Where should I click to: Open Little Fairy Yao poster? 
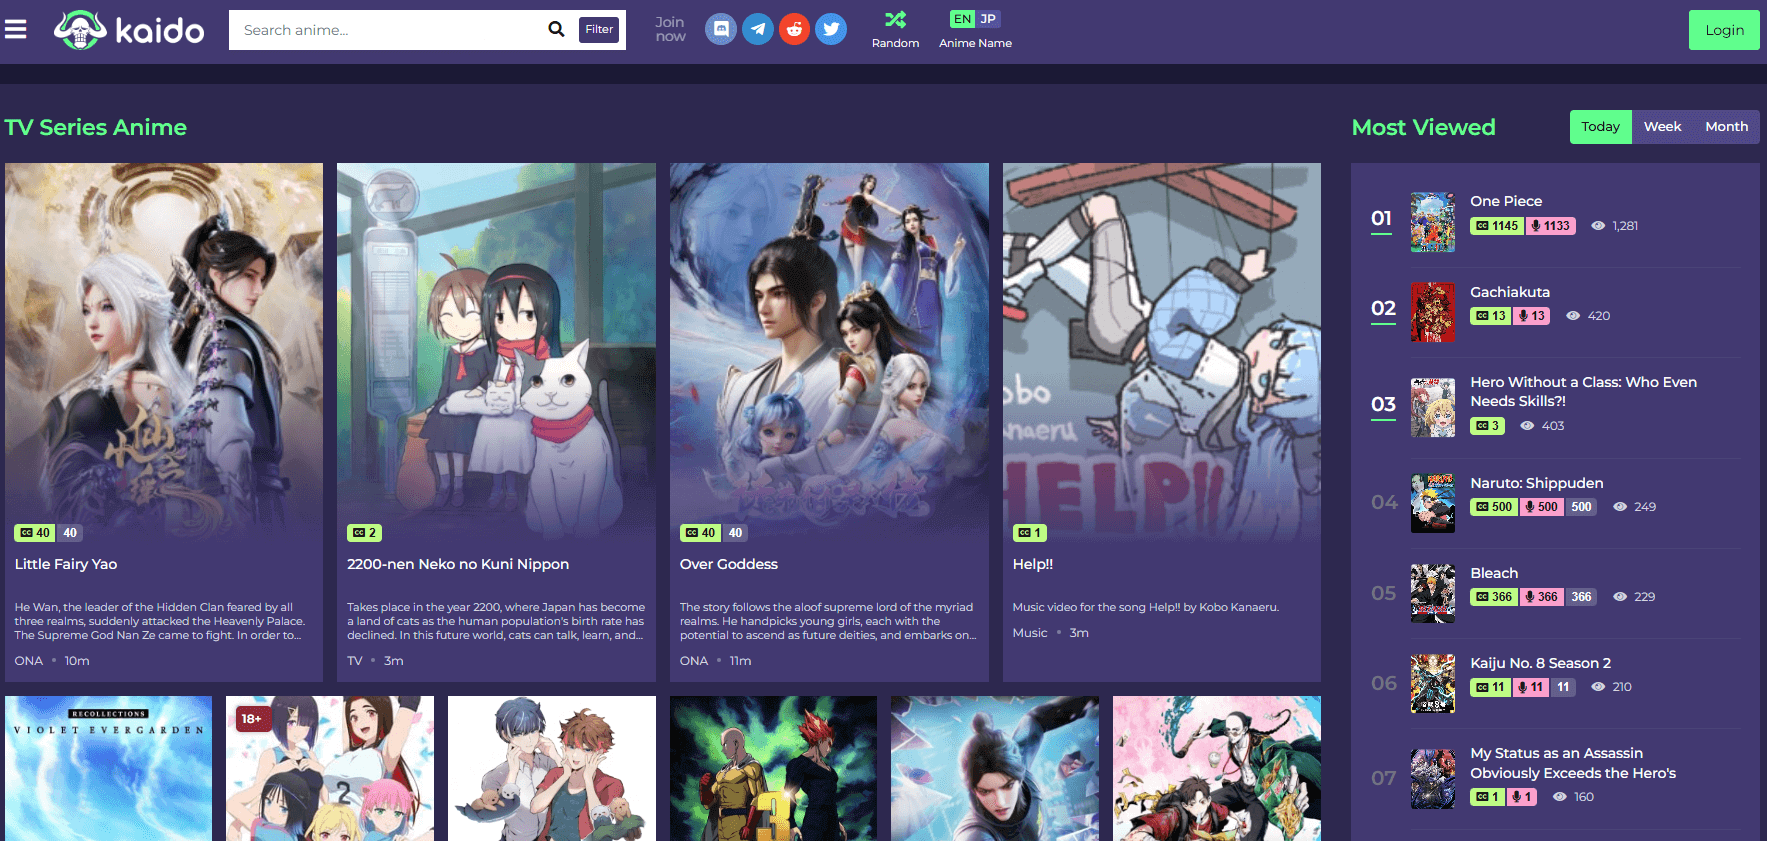click(x=164, y=353)
